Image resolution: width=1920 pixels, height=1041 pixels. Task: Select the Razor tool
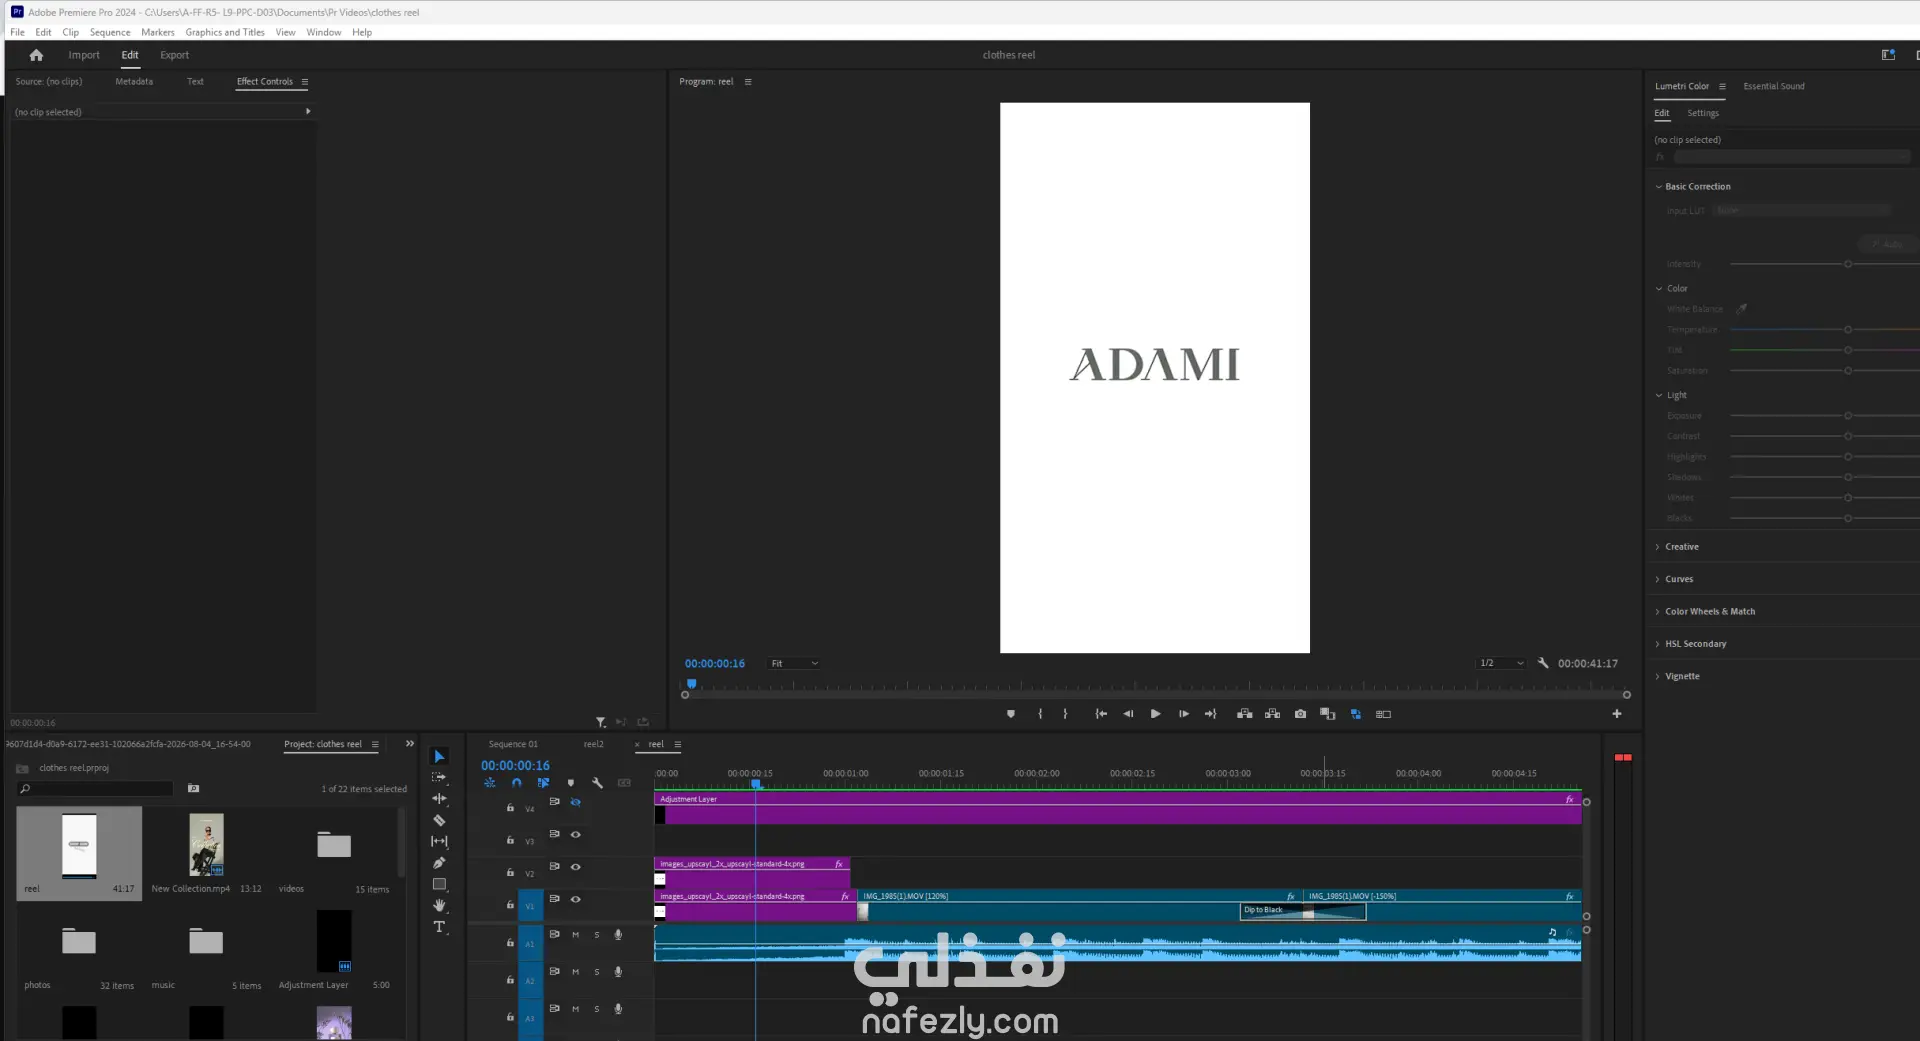439,820
